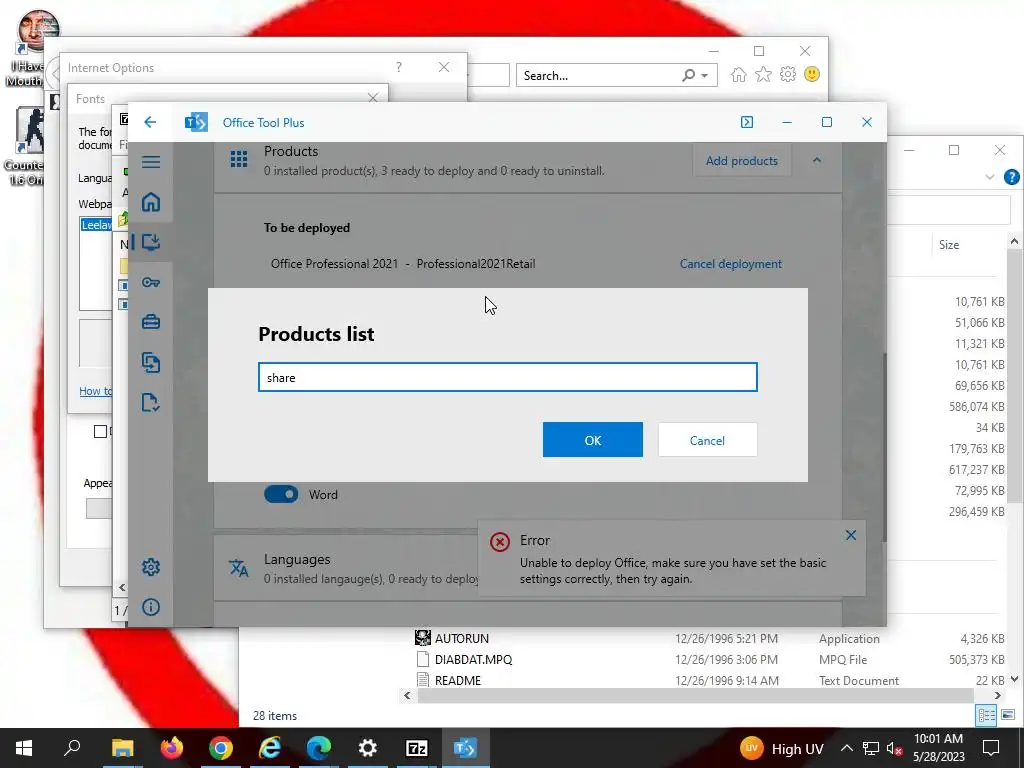
Task: Select the AUTORUN file in Explorer
Action: click(x=462, y=639)
